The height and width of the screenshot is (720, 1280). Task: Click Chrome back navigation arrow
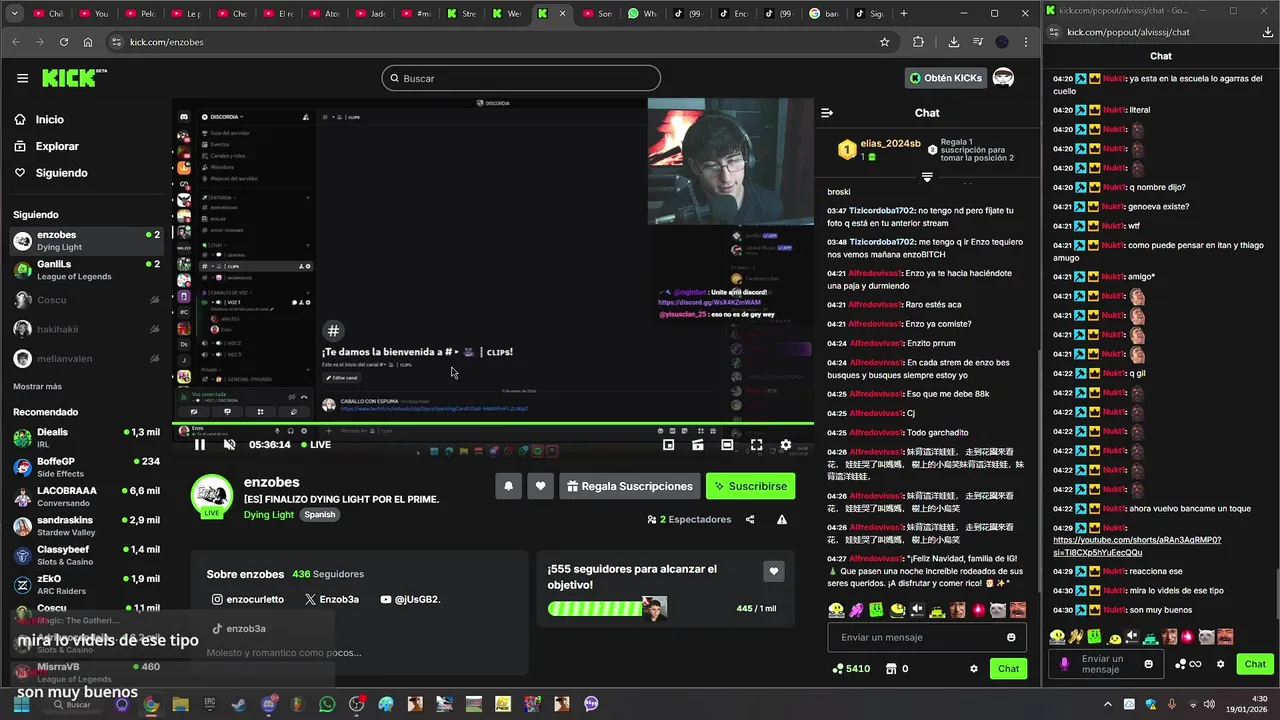pos(15,42)
